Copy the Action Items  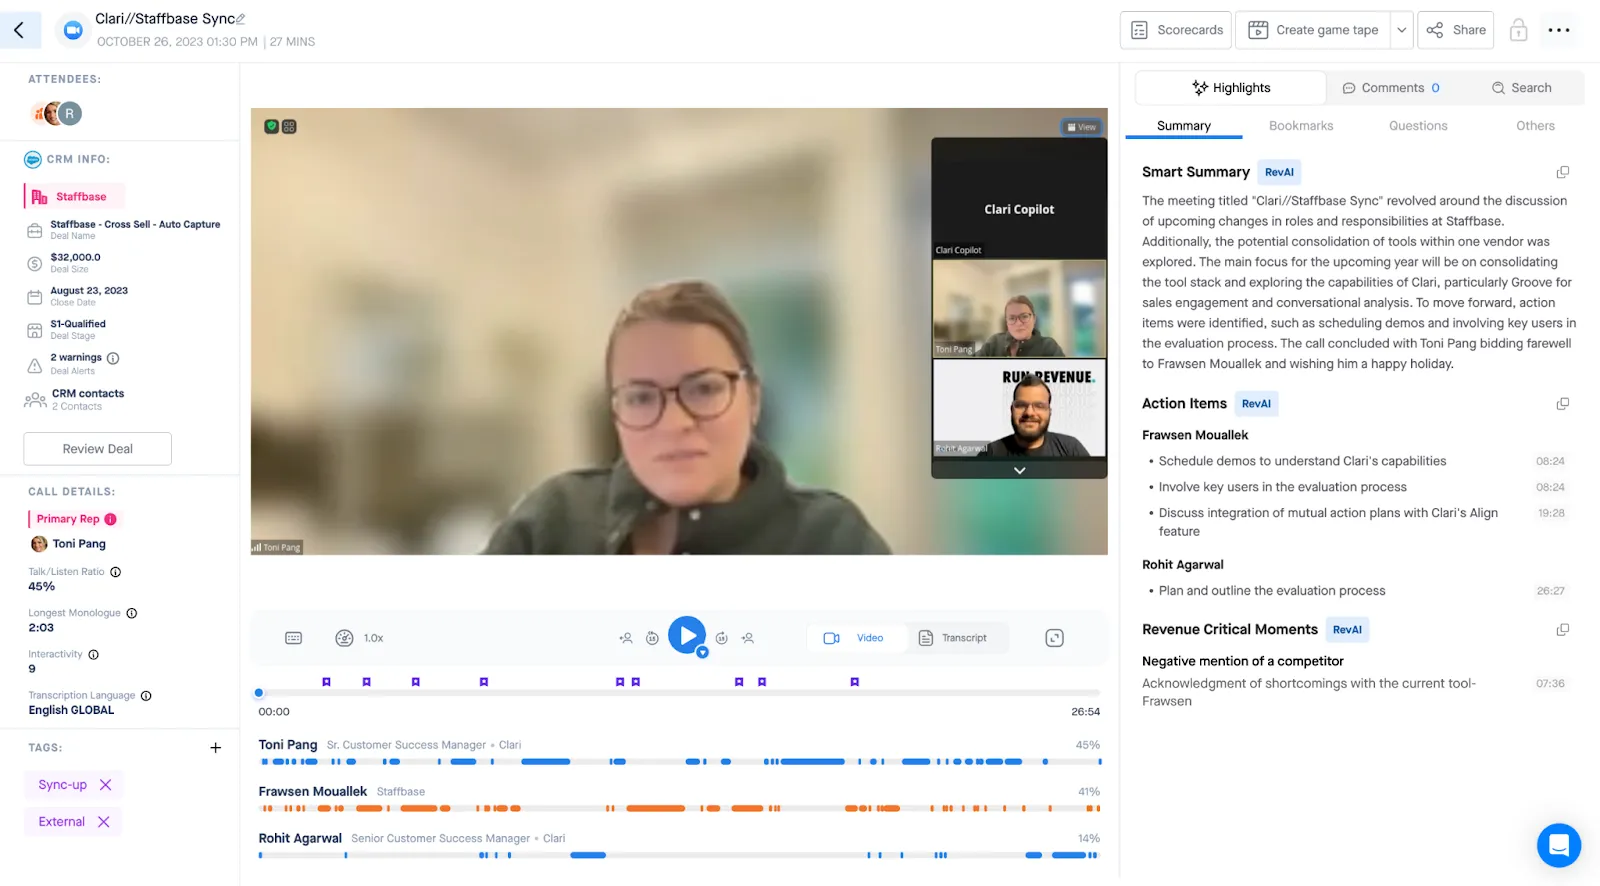(x=1563, y=404)
